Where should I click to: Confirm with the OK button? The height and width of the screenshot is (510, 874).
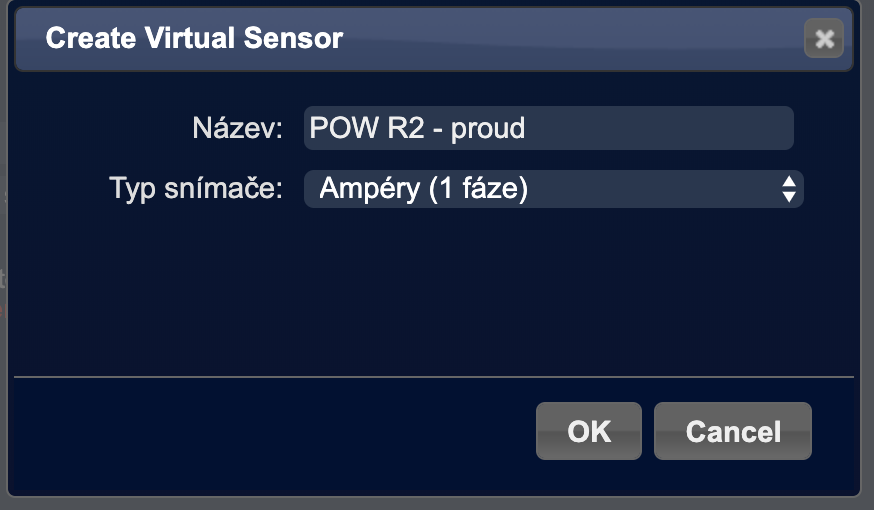coord(588,431)
